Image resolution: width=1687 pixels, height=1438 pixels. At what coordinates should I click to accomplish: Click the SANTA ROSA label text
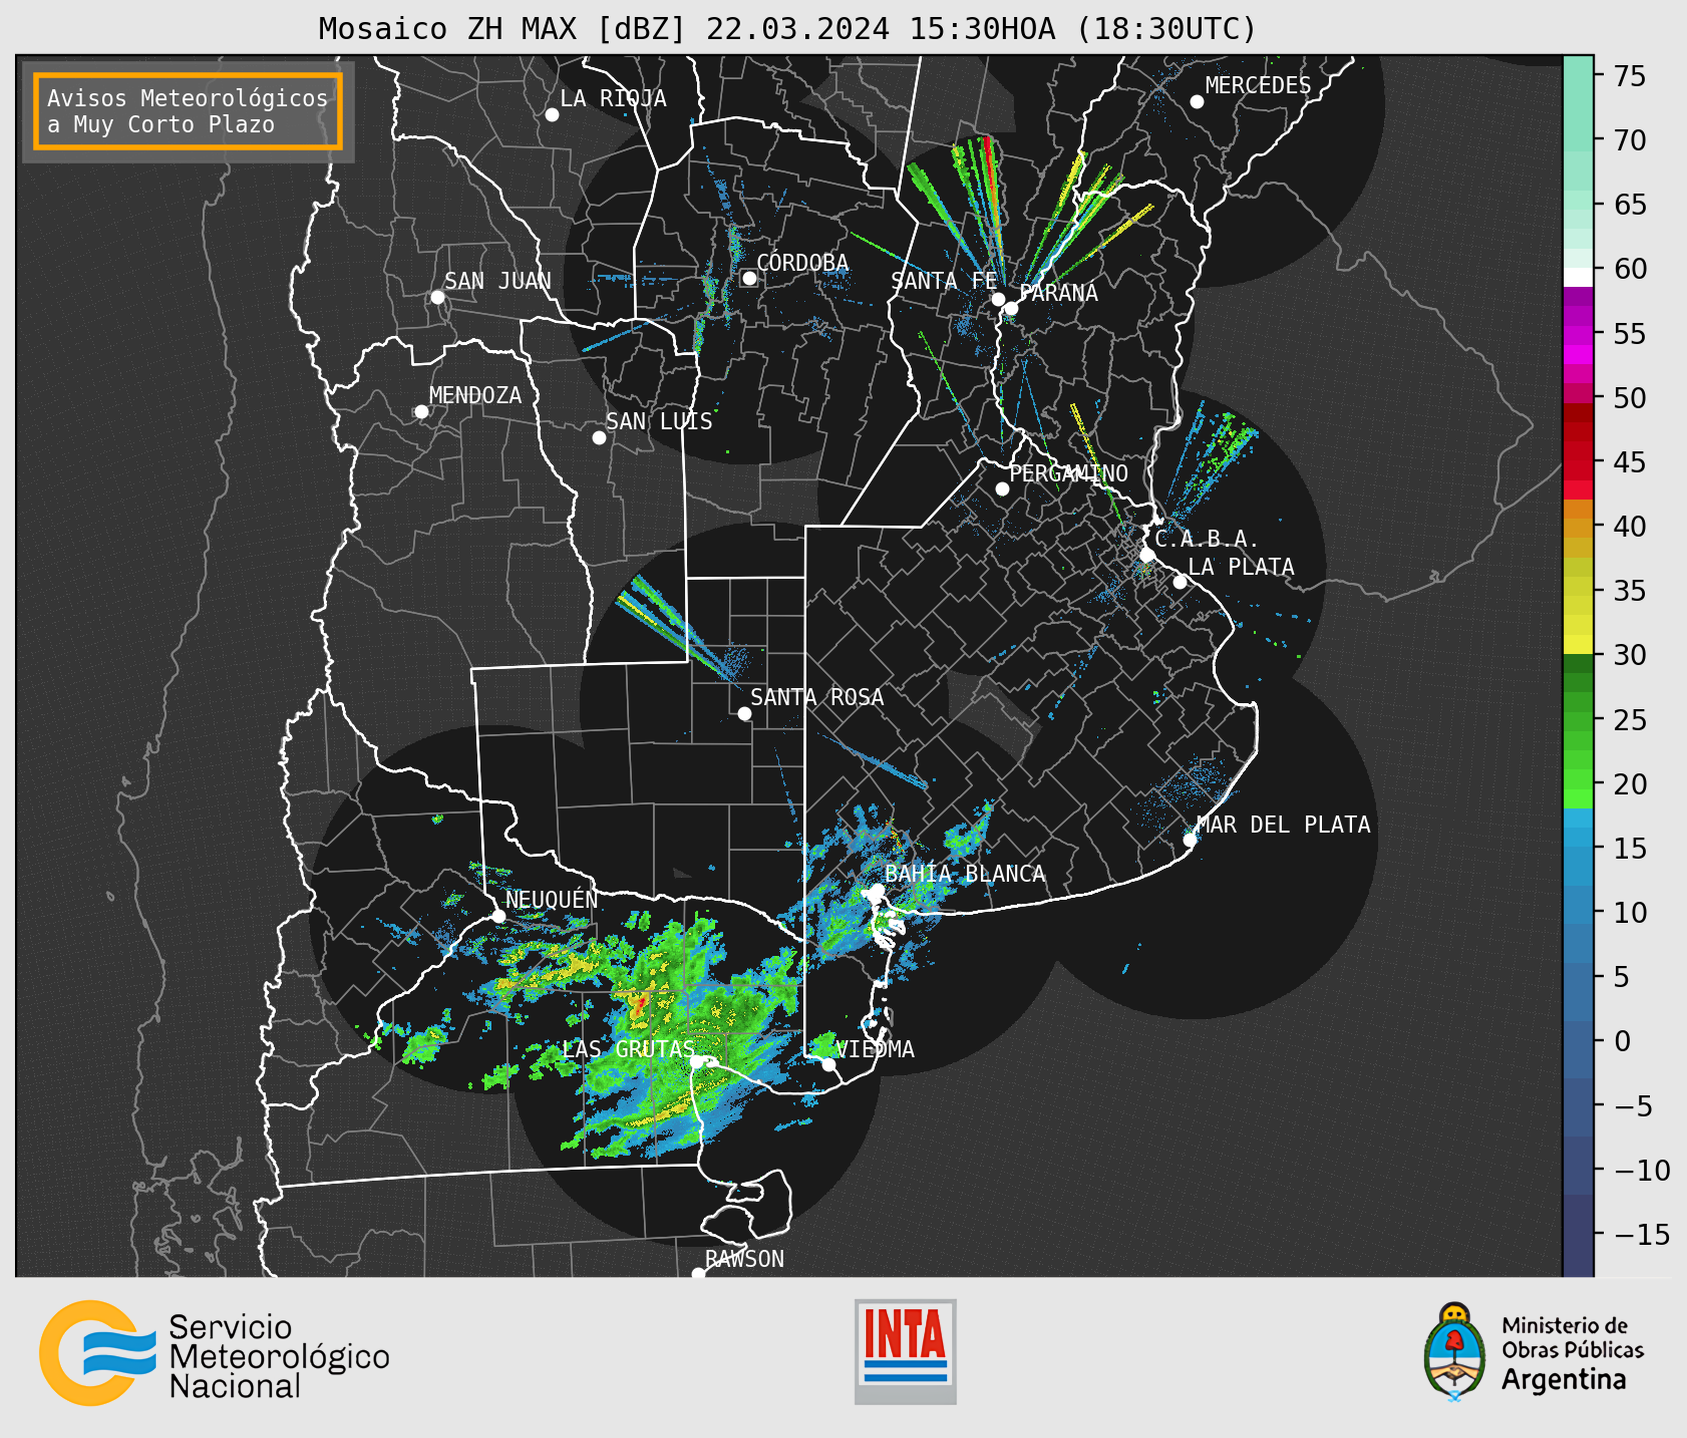pyautogui.click(x=817, y=698)
